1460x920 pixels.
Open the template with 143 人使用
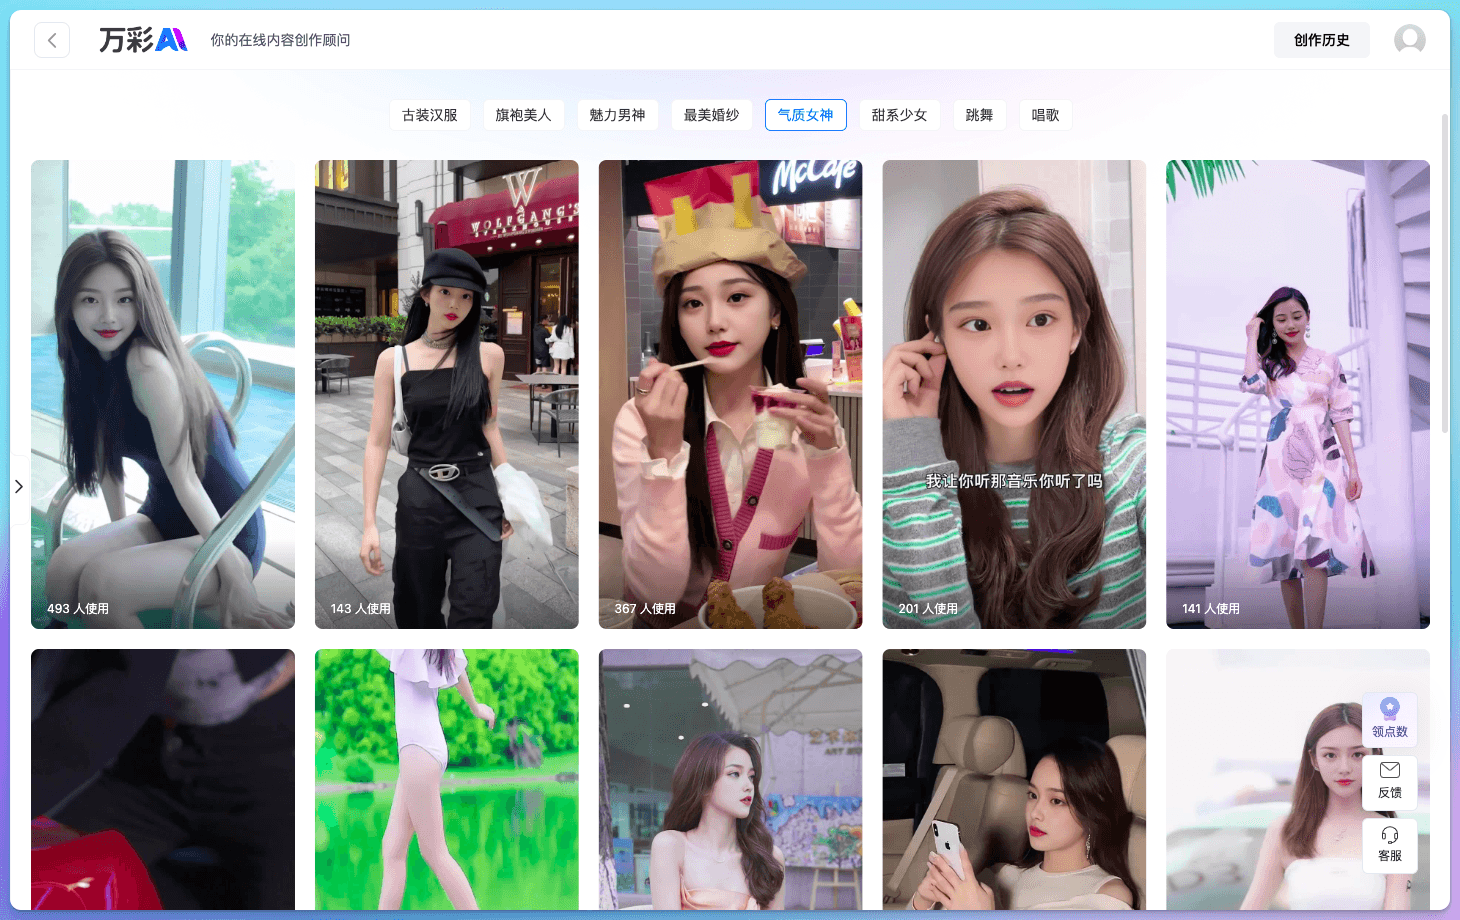click(x=447, y=394)
